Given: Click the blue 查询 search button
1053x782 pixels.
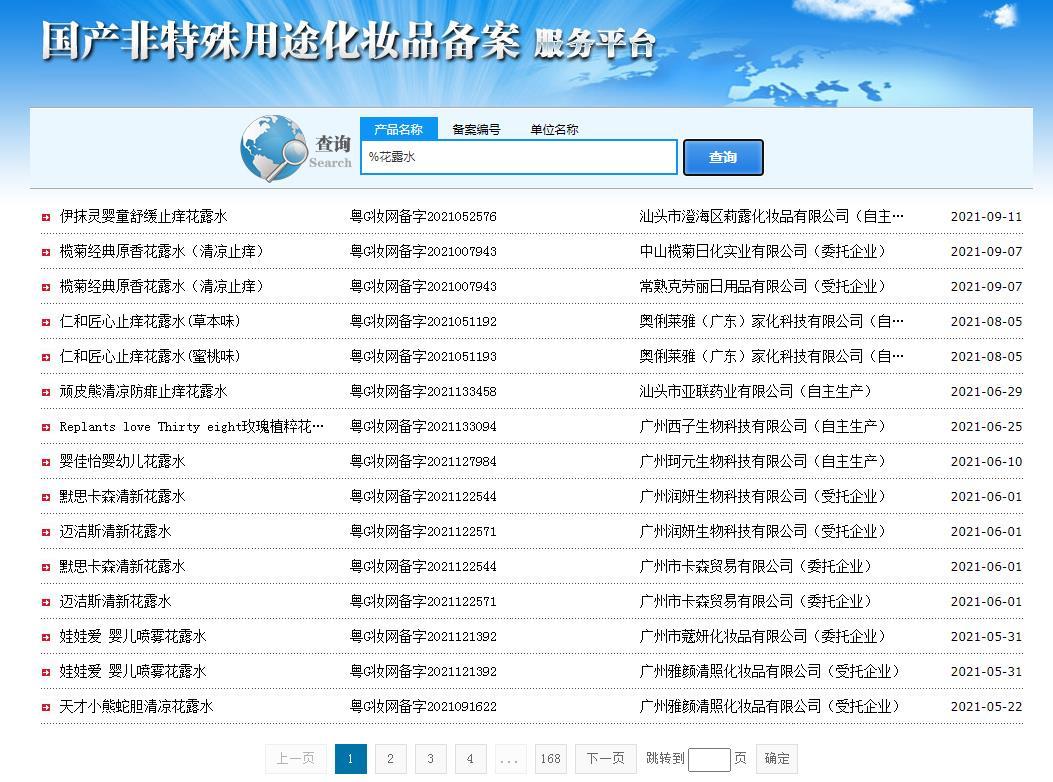Looking at the screenshot, I should pyautogui.click(x=723, y=157).
